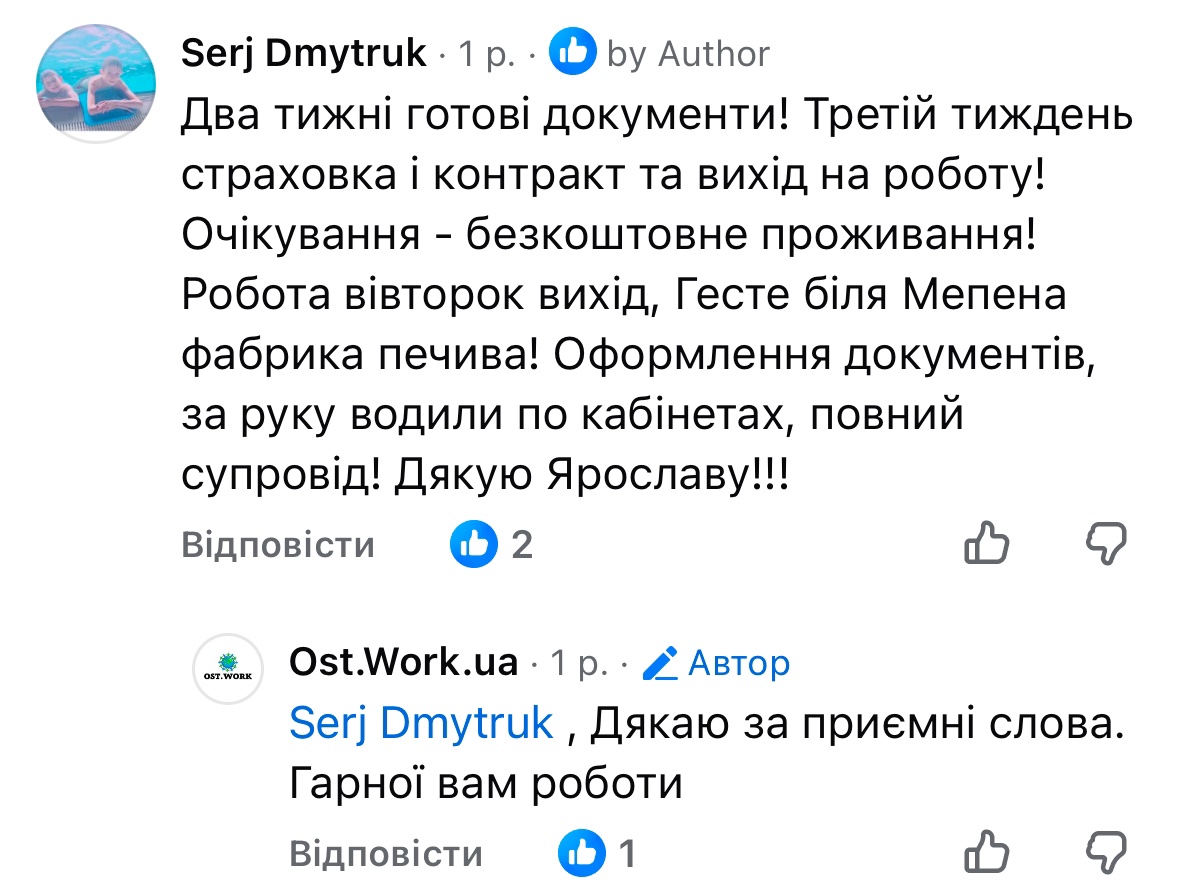Click the blue Serj Dmytruk mention in the reply
The width and height of the screenshot is (1179, 884).
(420, 723)
